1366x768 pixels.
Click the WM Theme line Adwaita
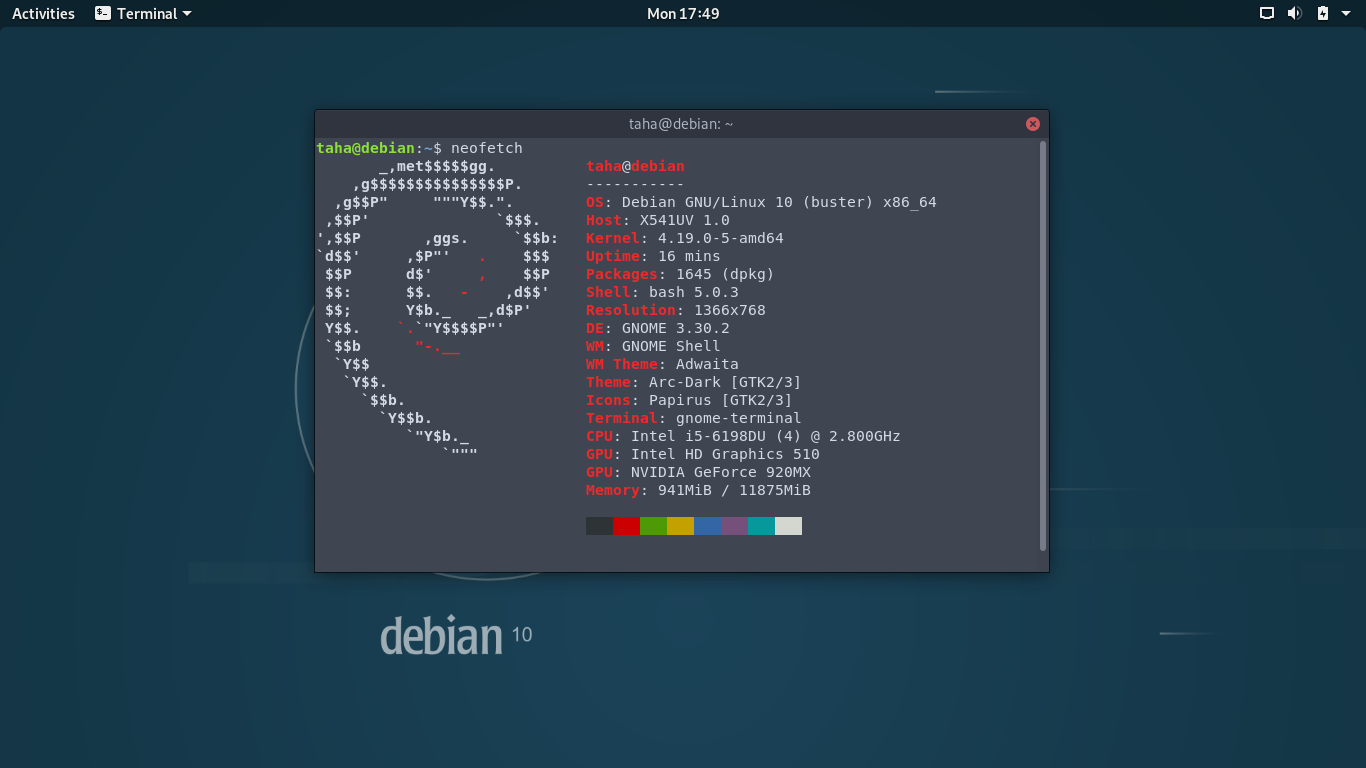coord(662,364)
